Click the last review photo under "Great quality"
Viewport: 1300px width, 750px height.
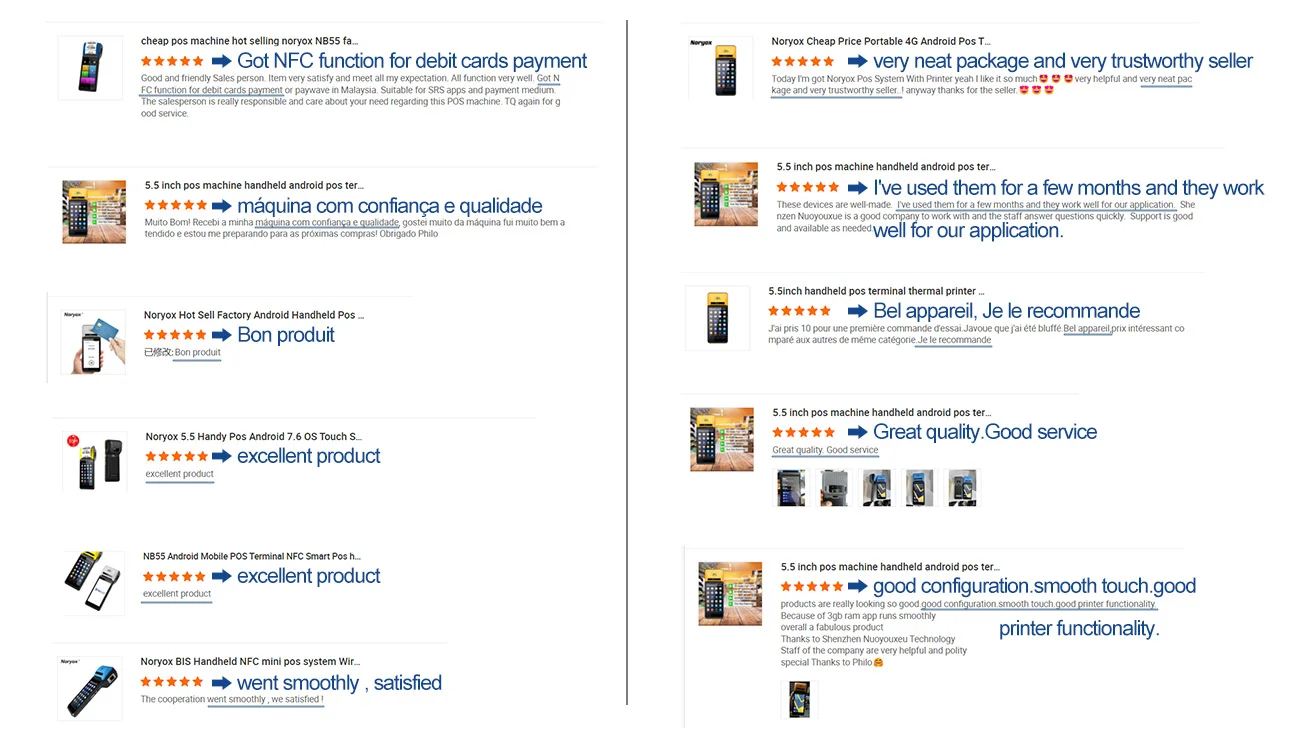[962, 488]
